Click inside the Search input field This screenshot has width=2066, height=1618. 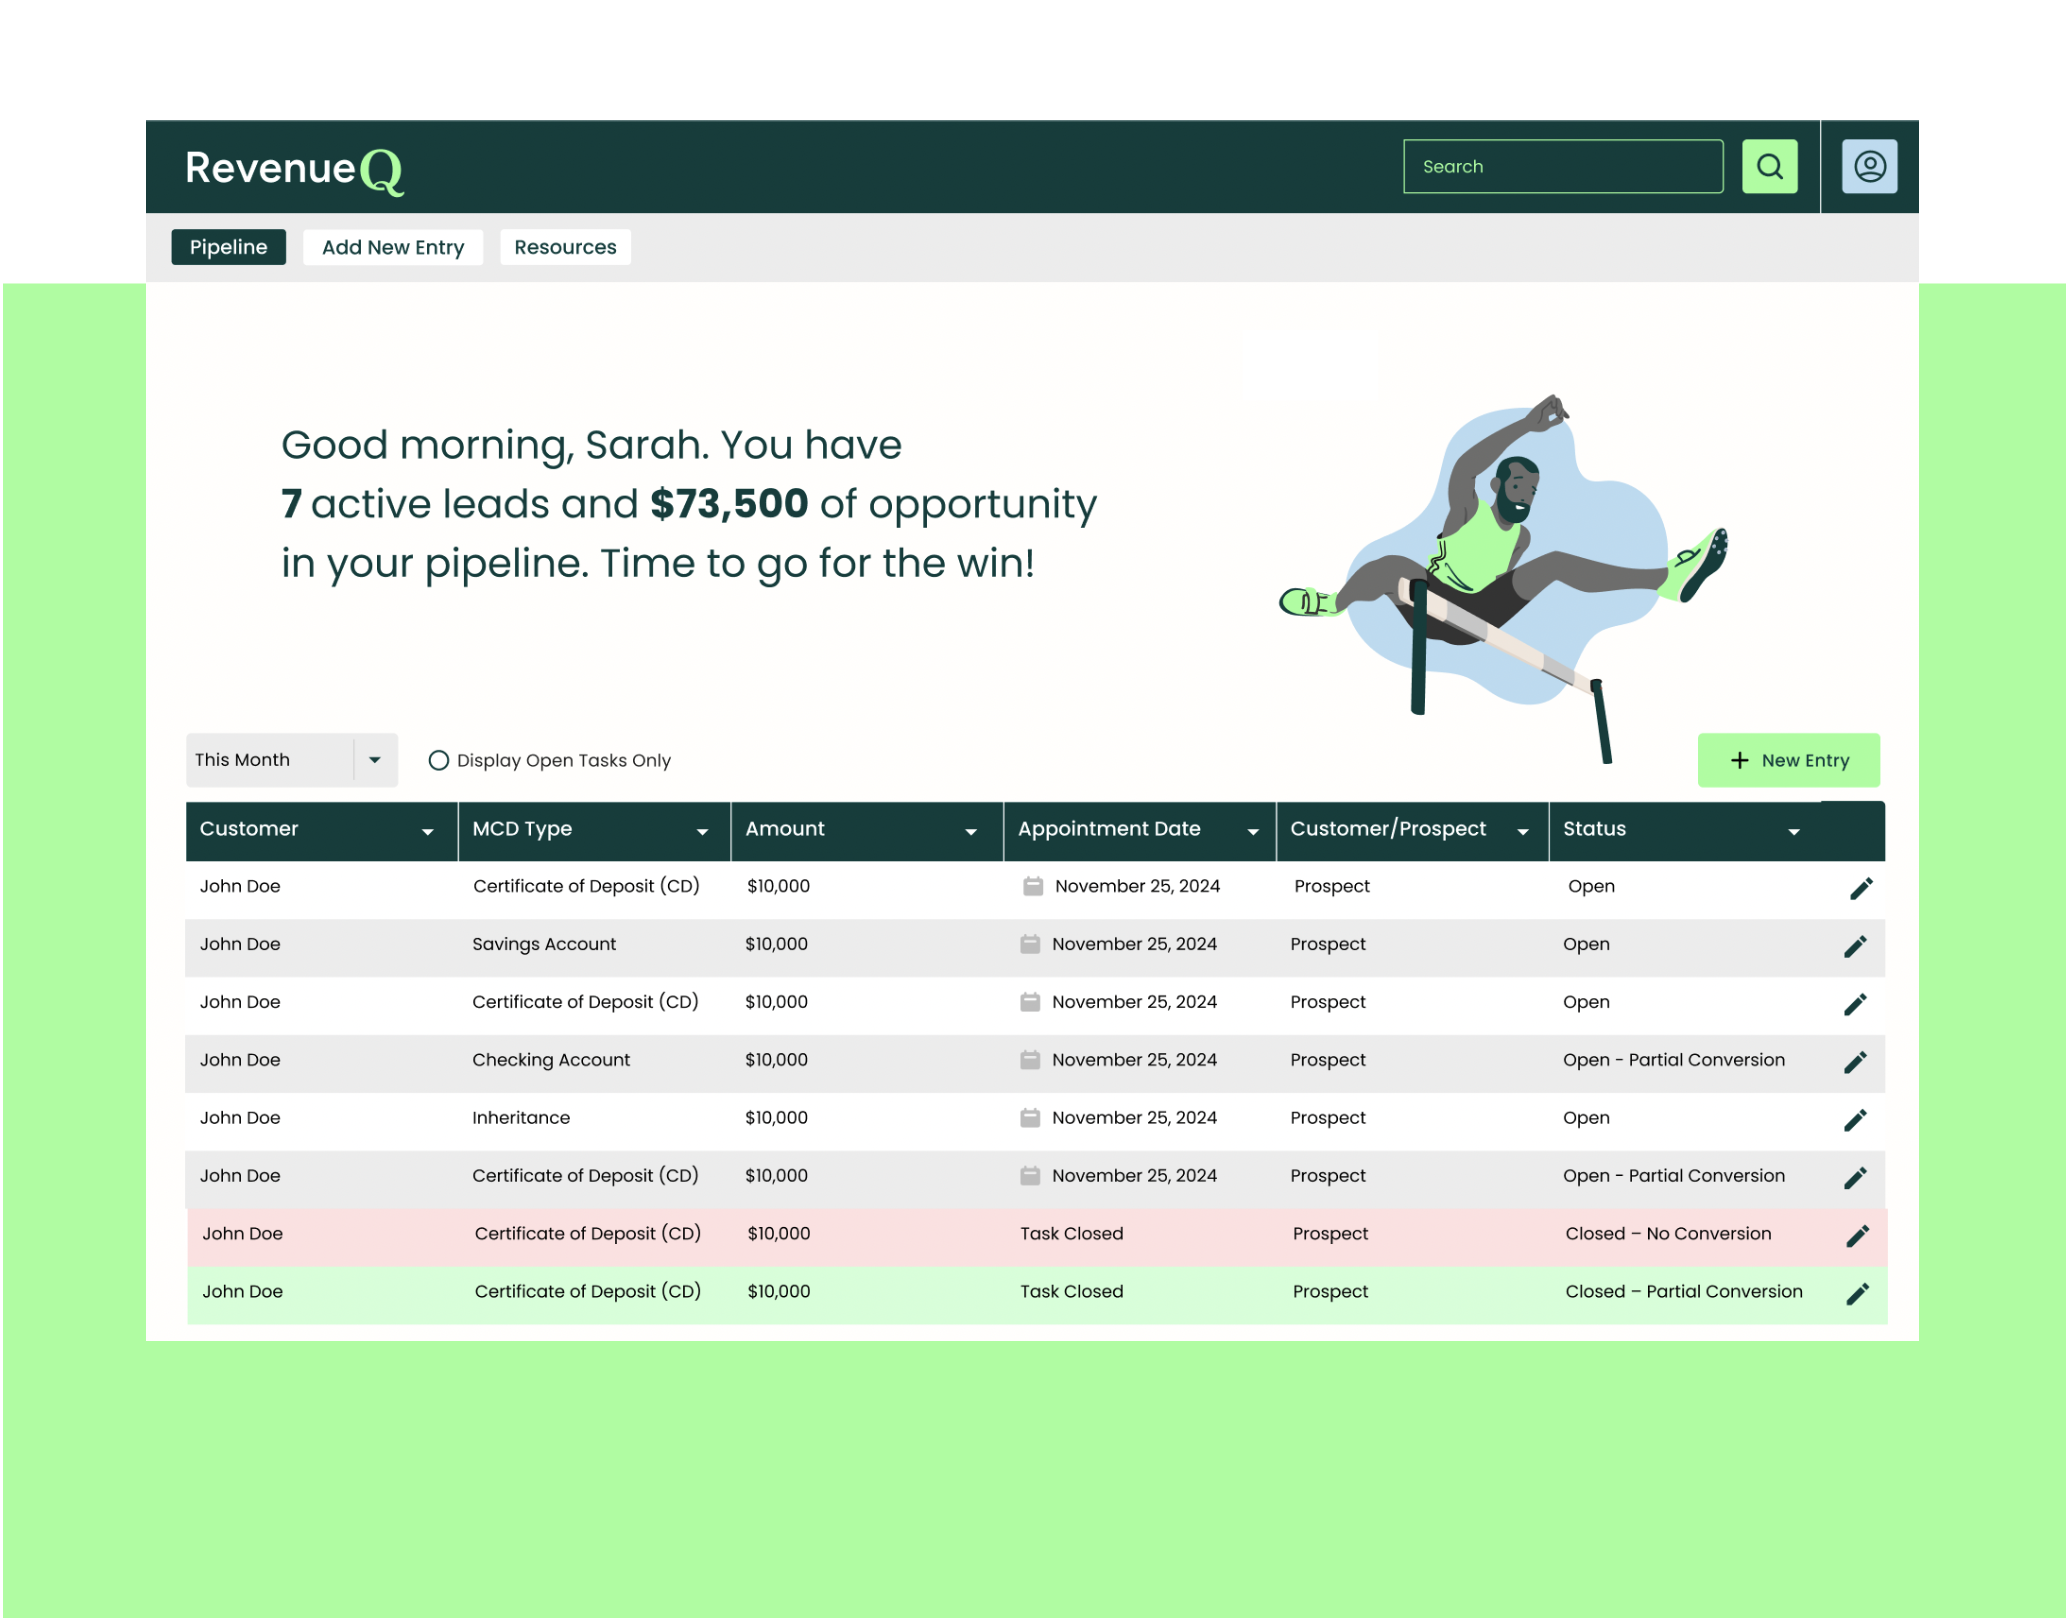(x=1563, y=166)
